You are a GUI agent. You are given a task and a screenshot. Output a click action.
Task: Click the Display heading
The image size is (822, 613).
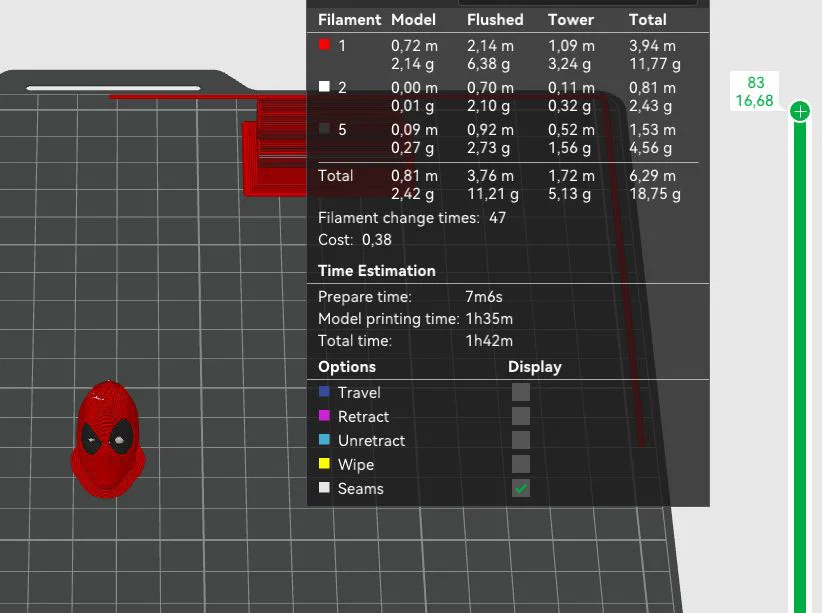[x=534, y=367]
